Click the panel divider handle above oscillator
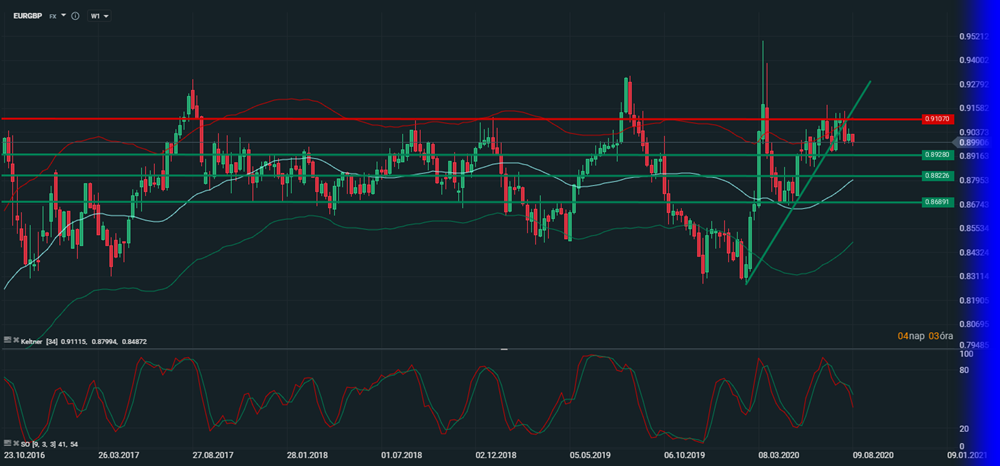 point(504,349)
